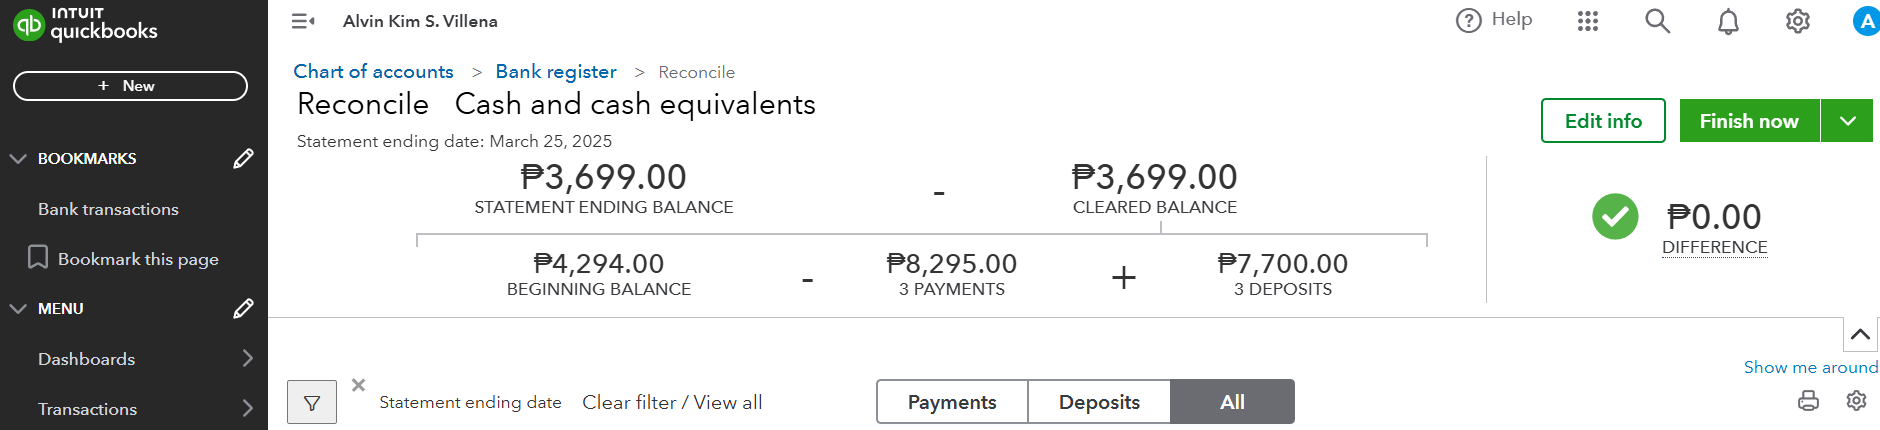Click the filter funnel icon
Image resolution: width=1880 pixels, height=430 pixels.
(312, 402)
